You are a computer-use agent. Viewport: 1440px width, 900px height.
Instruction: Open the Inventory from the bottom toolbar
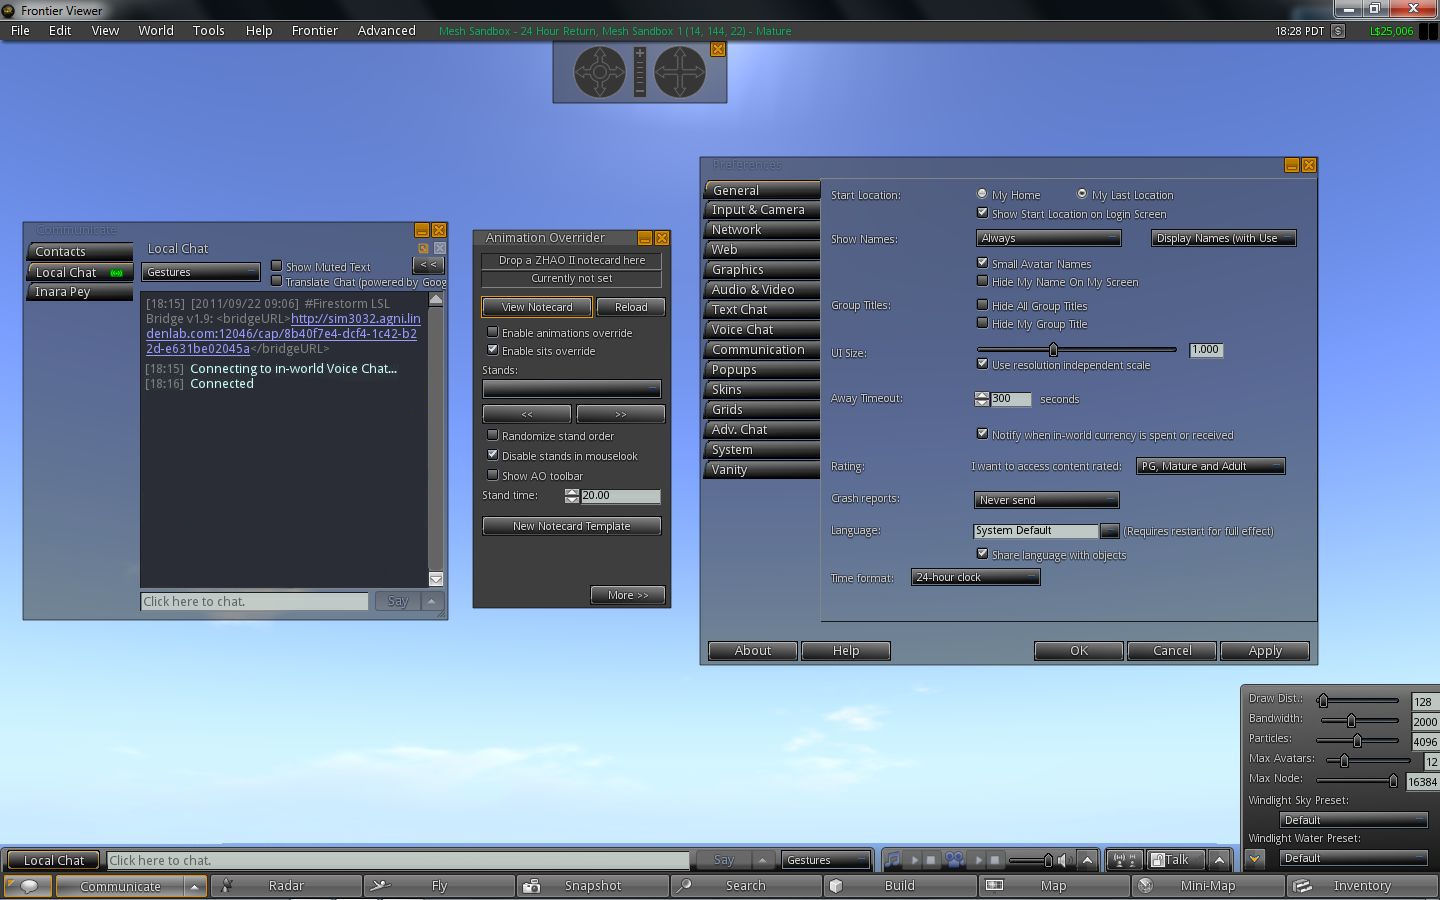(1360, 886)
